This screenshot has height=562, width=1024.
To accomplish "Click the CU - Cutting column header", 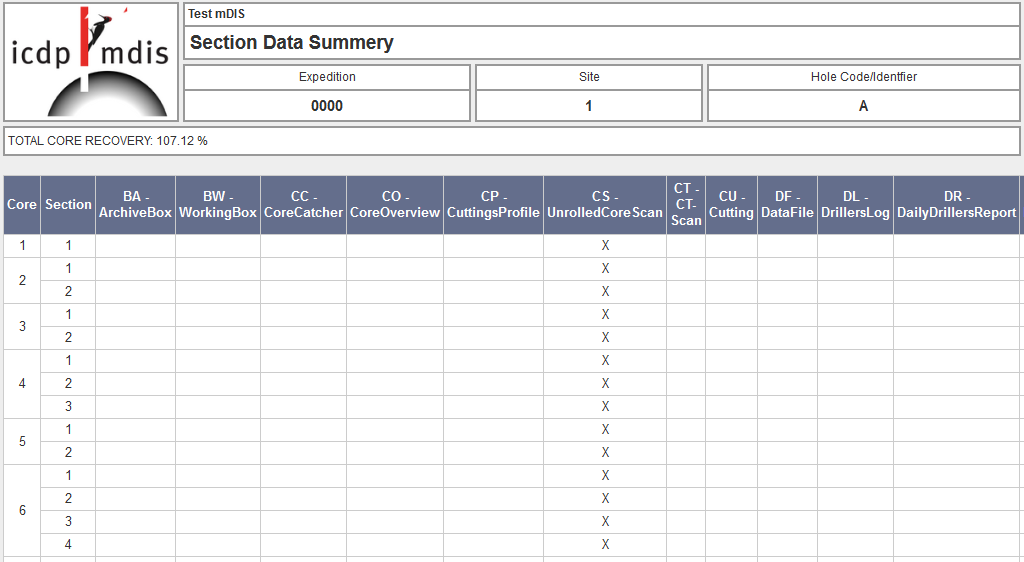I will tap(731, 205).
